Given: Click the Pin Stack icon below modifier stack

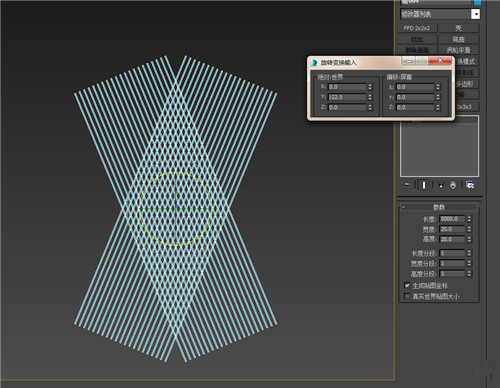Looking at the screenshot, I should point(406,185).
